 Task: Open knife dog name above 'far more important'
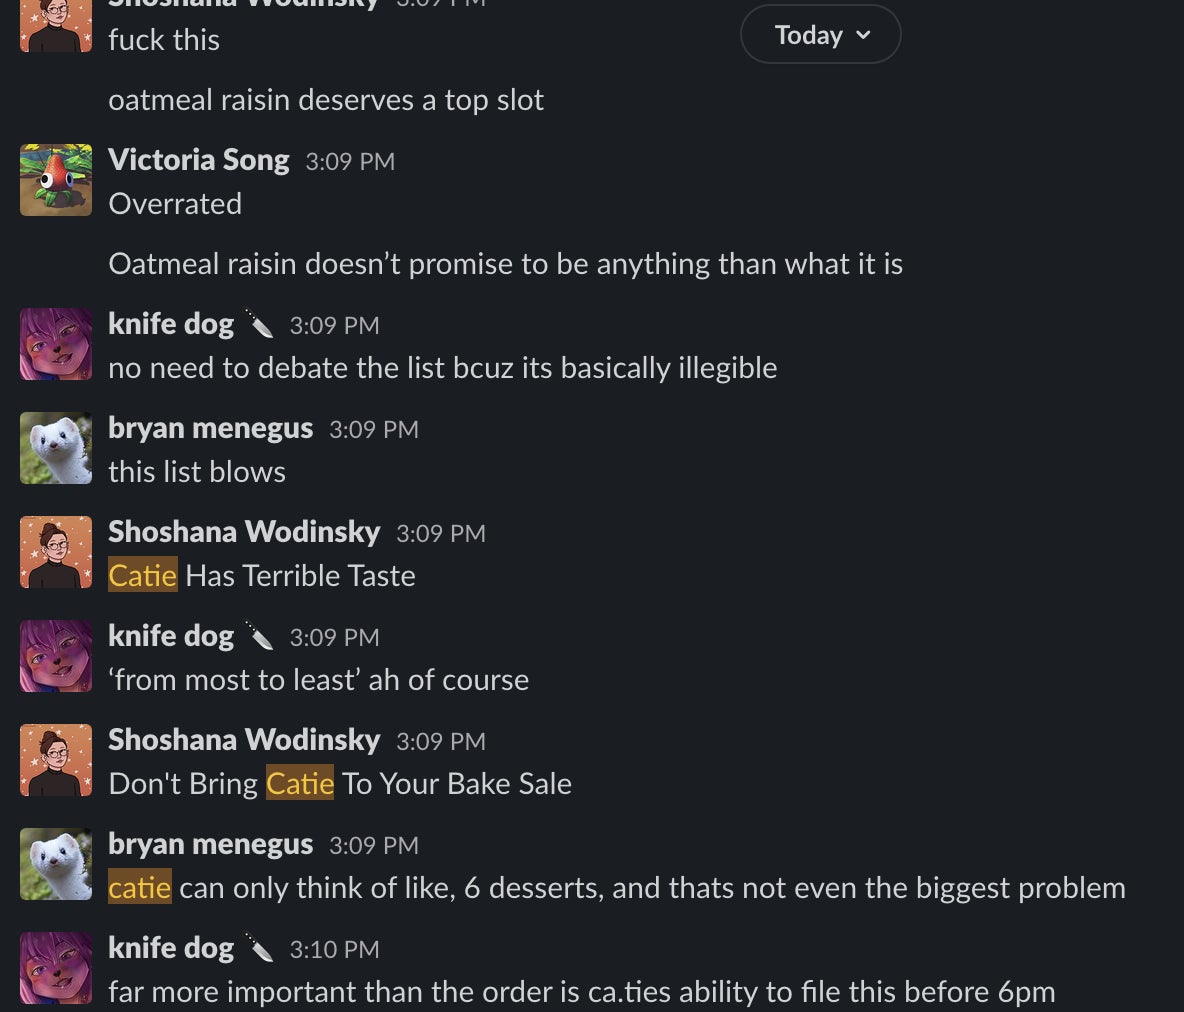tap(170, 948)
